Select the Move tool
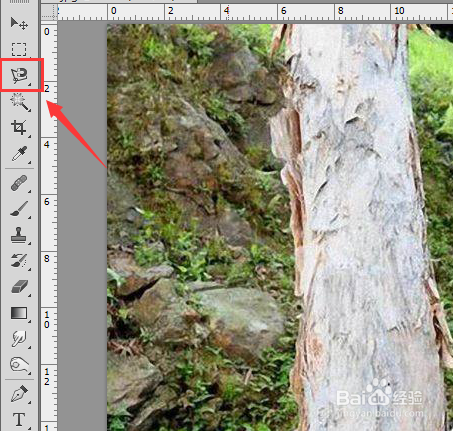Screen dimensions: 453x431 coord(19,23)
